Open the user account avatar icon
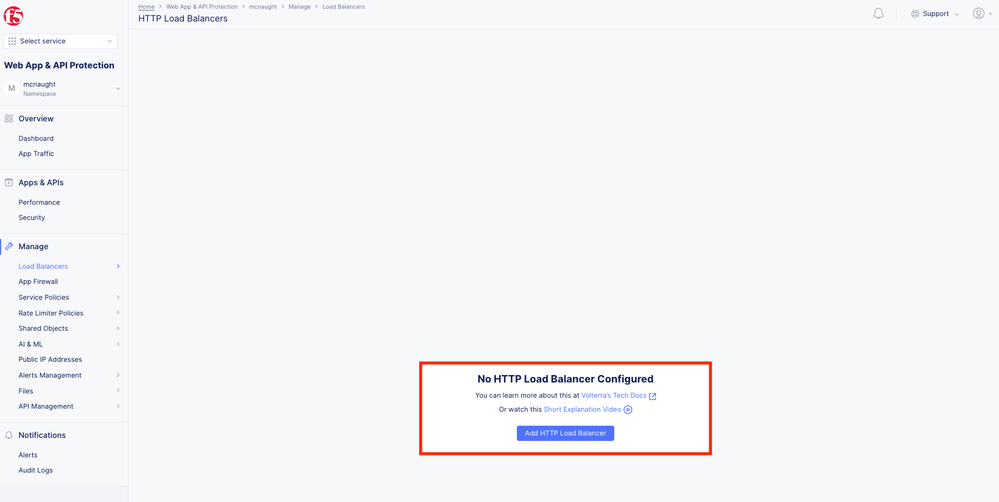This screenshot has width=999, height=502. click(979, 13)
